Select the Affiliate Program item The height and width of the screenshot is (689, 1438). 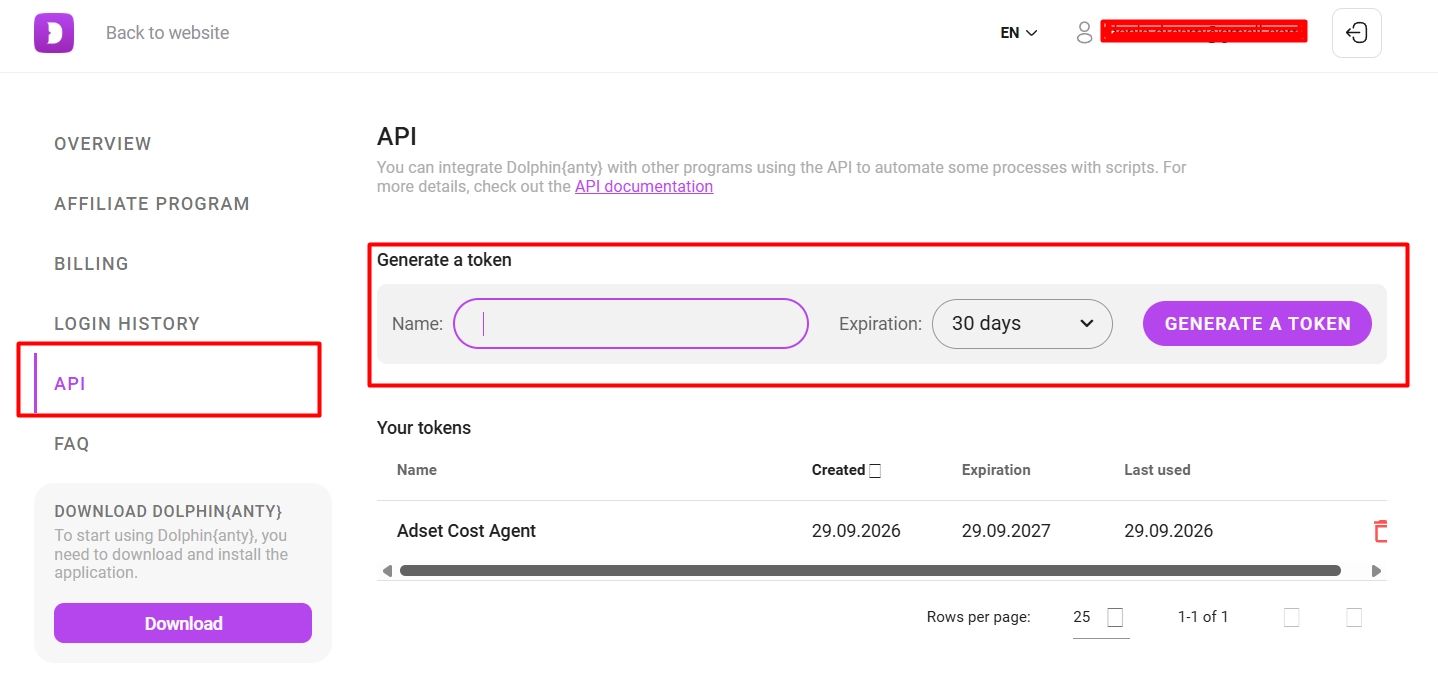point(152,204)
